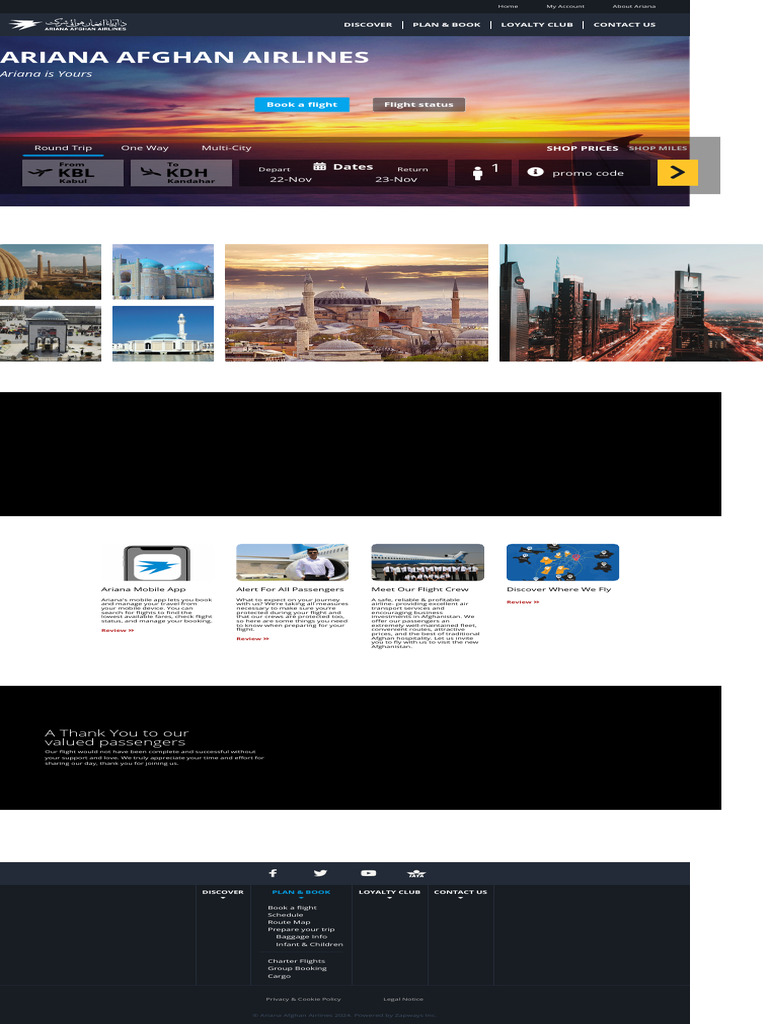Click Review link under Discover Where We Fly
Image resolution: width=768 pixels, height=1024 pixels.
523,602
